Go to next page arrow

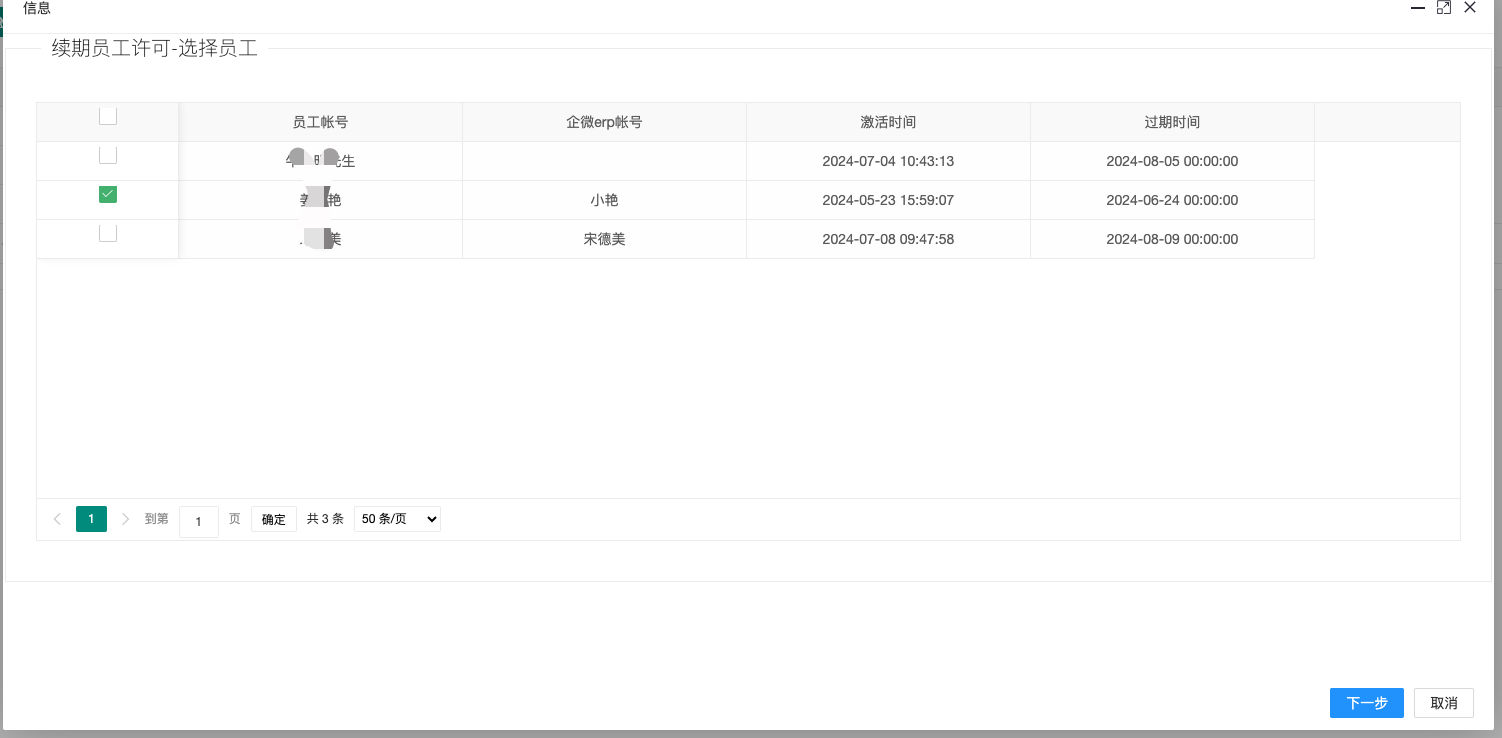click(125, 519)
